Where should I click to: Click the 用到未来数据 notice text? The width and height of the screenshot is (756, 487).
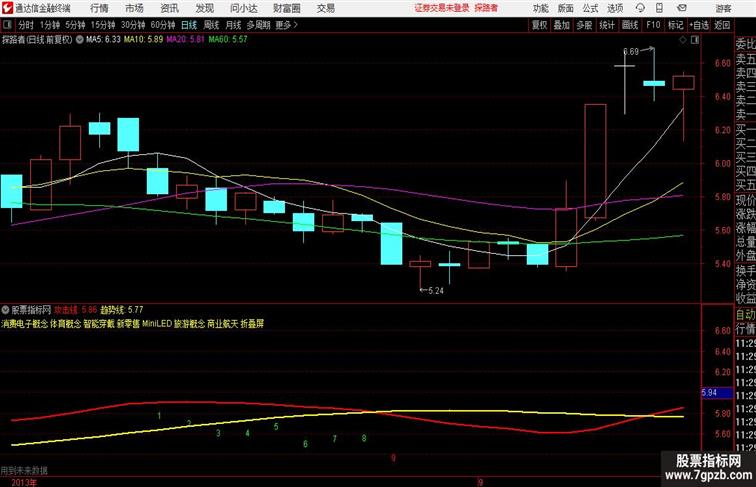pos(24,471)
